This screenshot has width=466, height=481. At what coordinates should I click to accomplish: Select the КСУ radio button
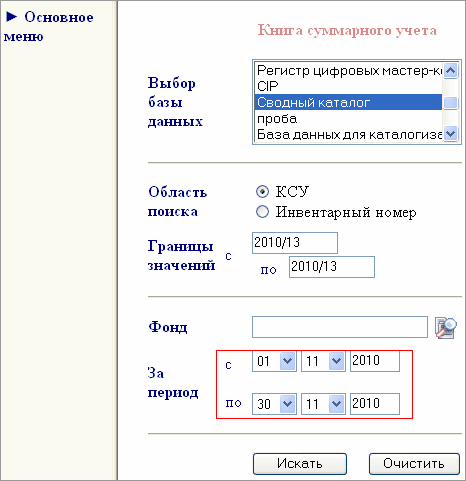(262, 192)
